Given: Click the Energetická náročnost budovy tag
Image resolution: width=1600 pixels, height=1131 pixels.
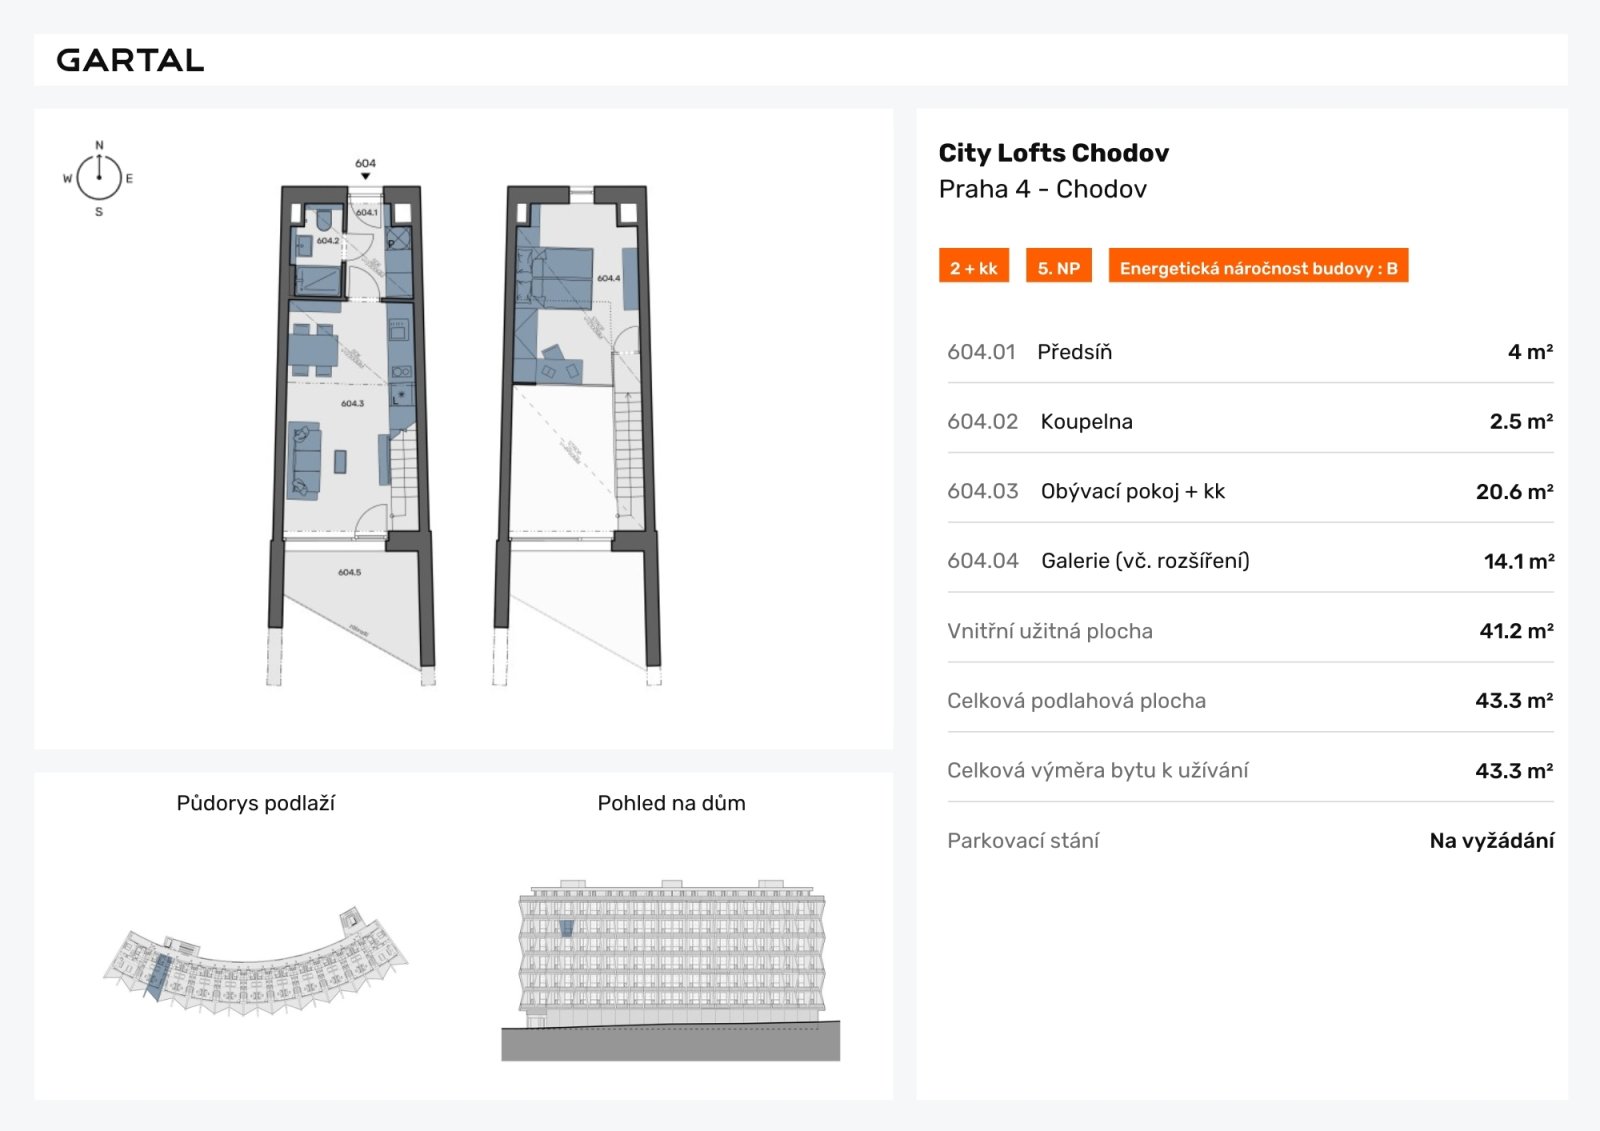Looking at the screenshot, I should (x=1257, y=267).
